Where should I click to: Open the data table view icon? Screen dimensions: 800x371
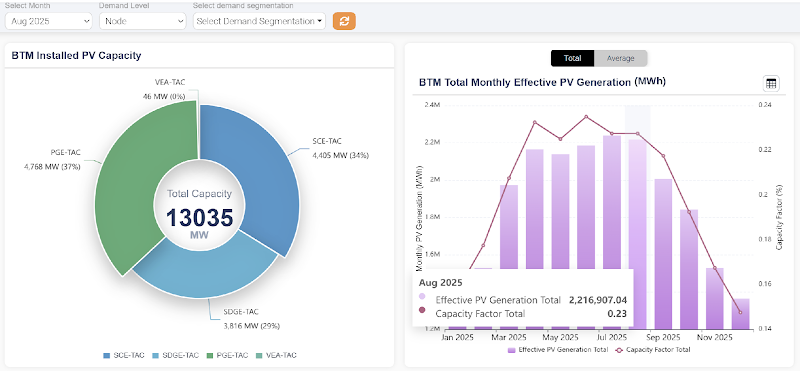[771, 84]
